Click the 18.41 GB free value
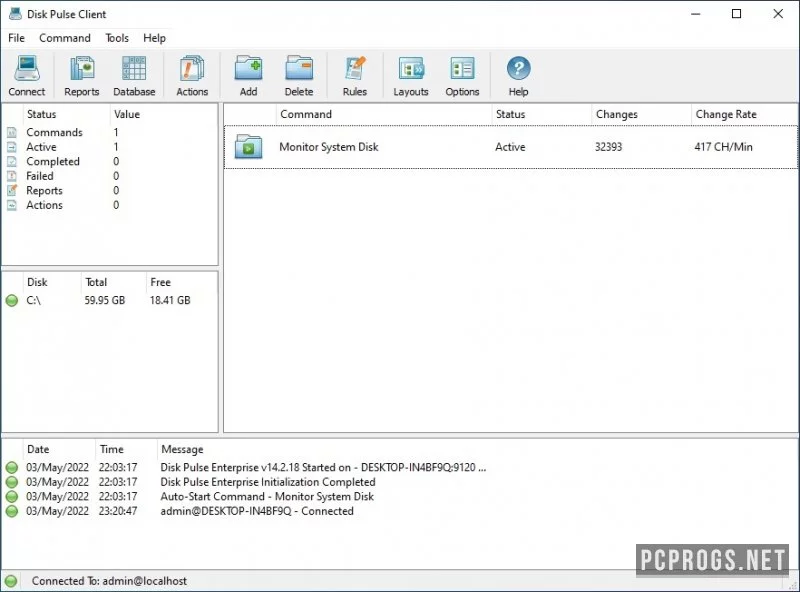 [170, 300]
